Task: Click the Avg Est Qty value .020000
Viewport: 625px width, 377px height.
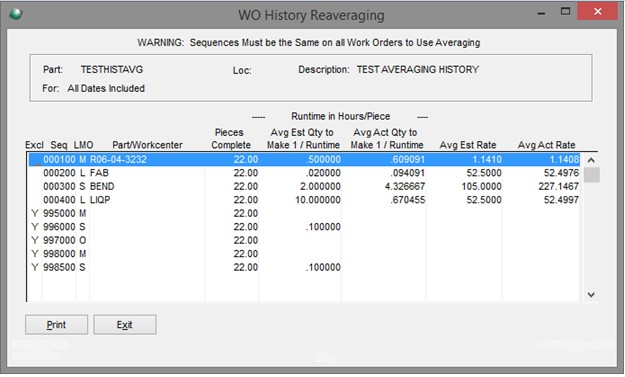Action: click(x=323, y=173)
